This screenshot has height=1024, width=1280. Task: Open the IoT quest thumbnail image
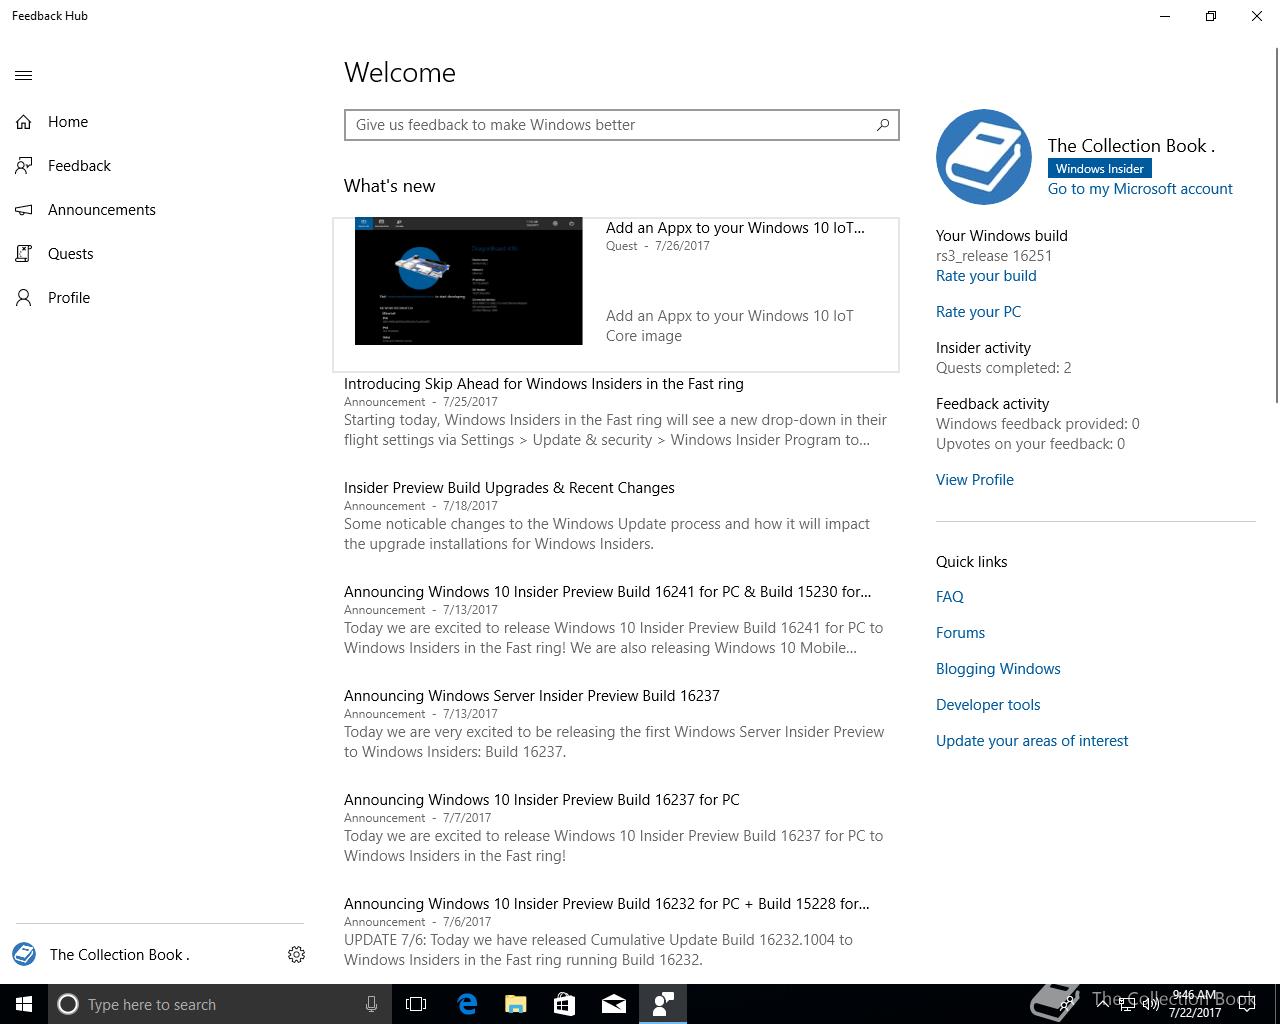pos(468,281)
